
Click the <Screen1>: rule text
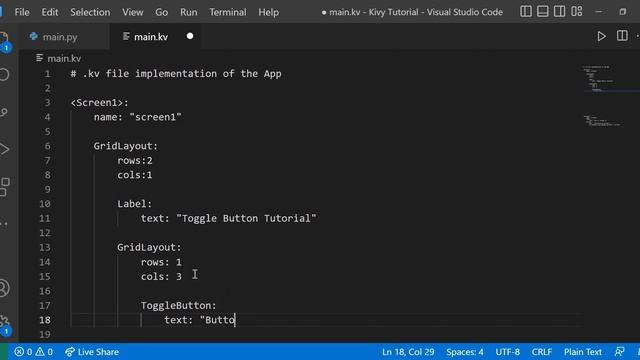(x=100, y=103)
